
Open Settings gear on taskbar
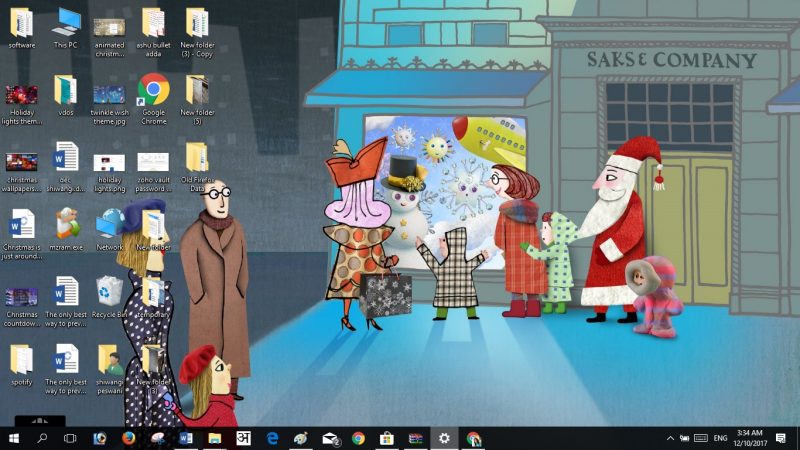(444, 438)
